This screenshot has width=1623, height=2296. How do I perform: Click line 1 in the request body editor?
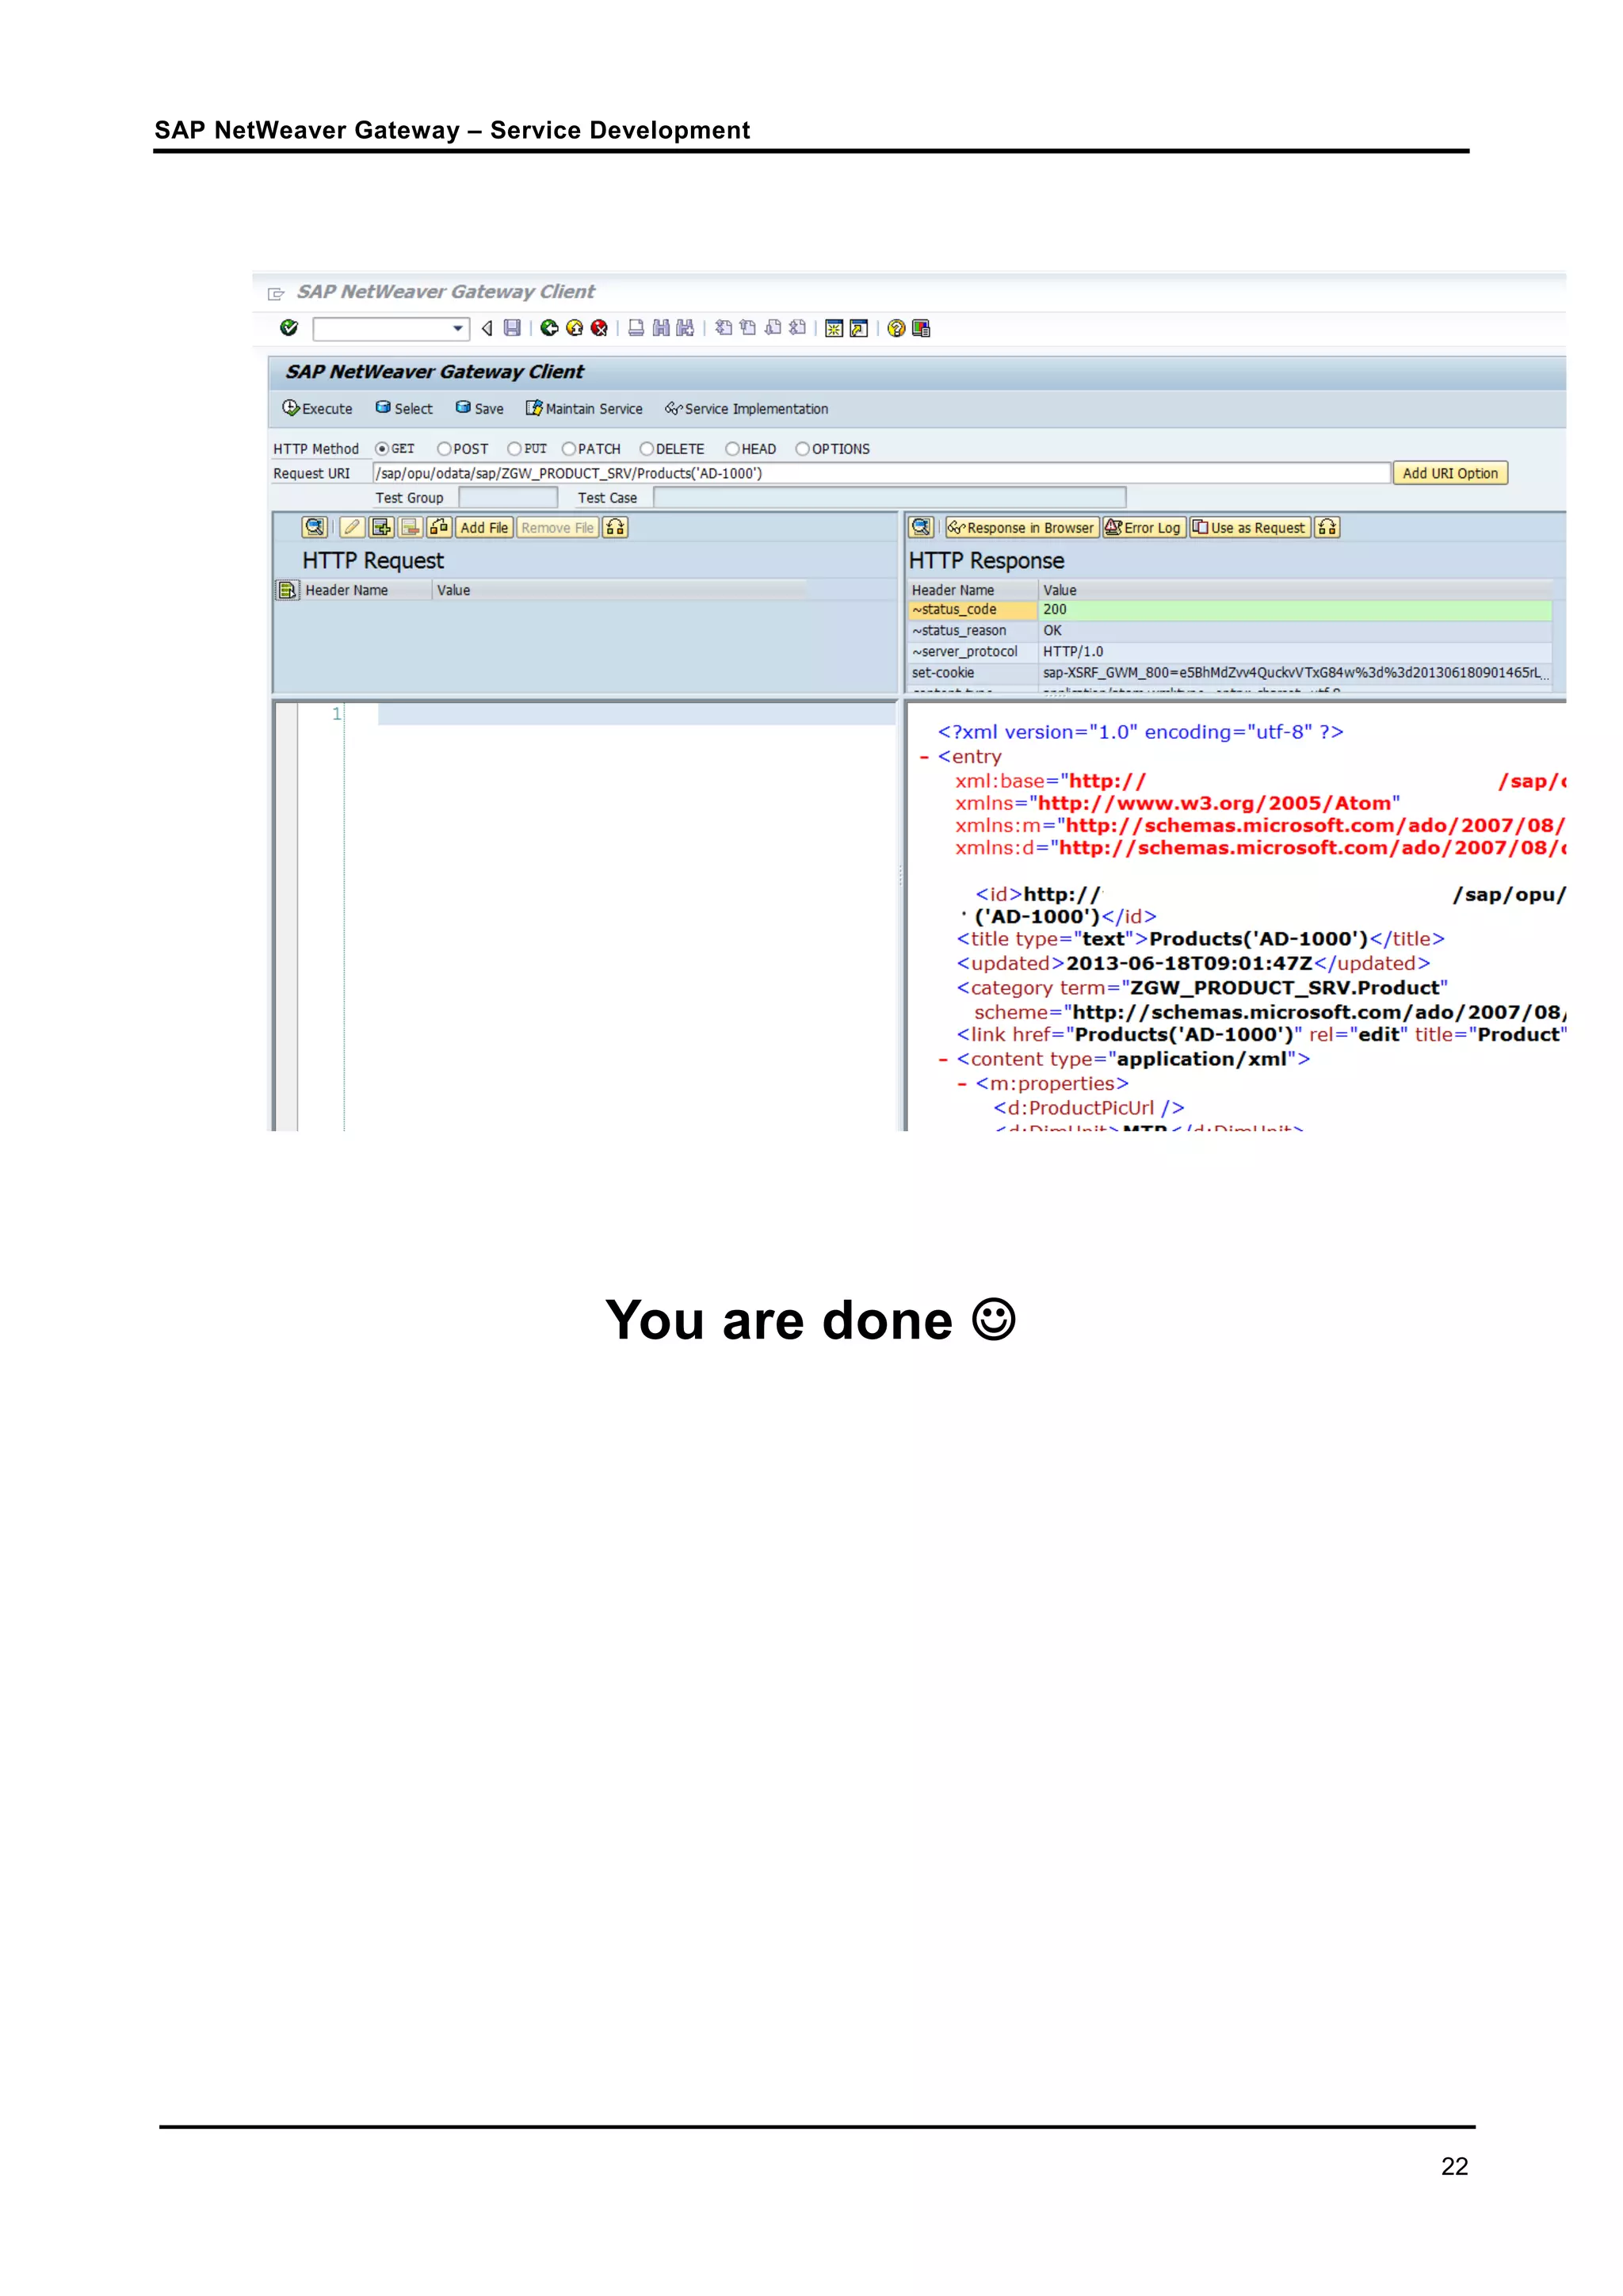coord(636,713)
